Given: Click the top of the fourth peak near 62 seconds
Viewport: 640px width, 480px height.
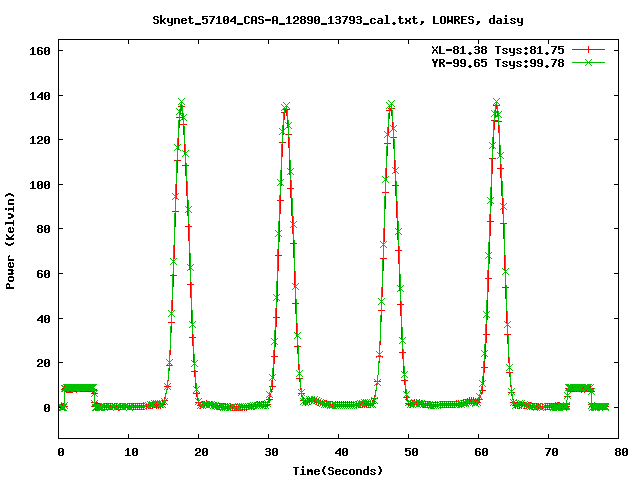Looking at the screenshot, I should 496,103.
